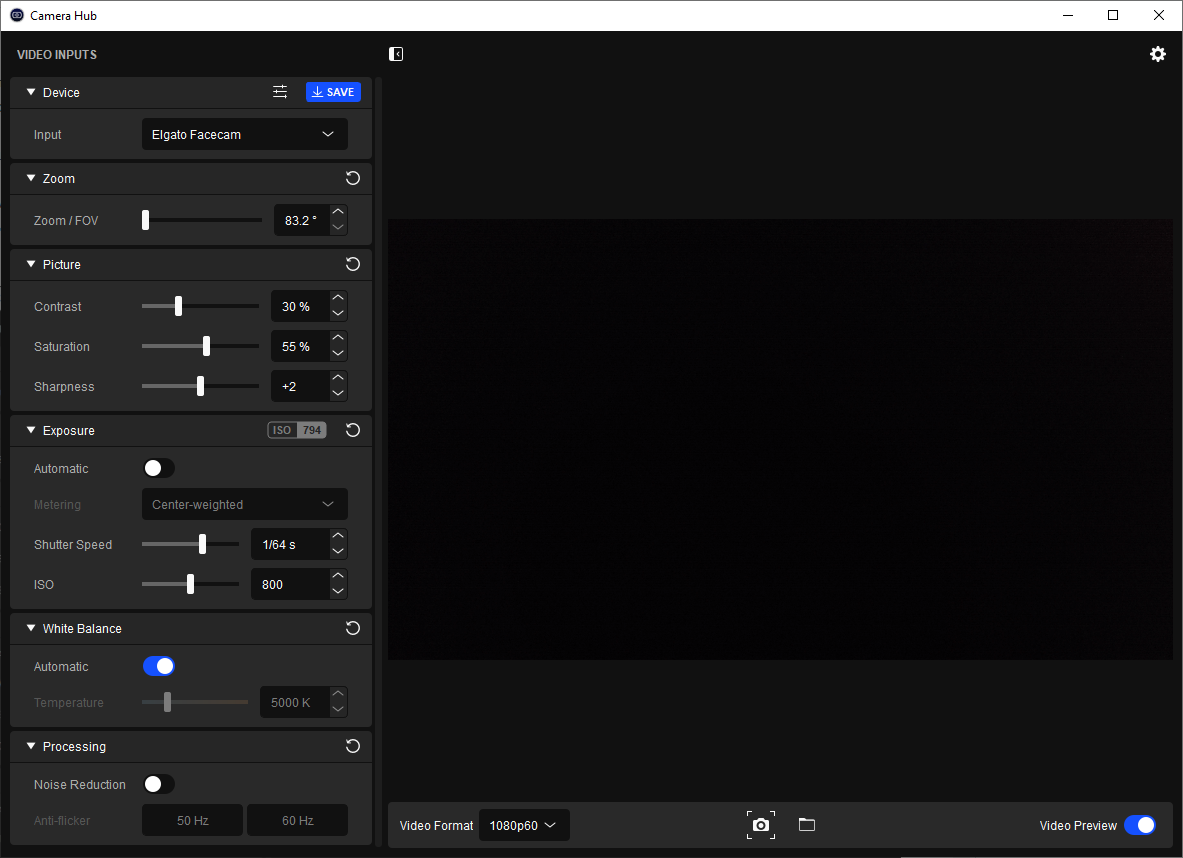Screen dimensions: 1183x858
Task: Open device presets sliders icon
Action: (280, 91)
